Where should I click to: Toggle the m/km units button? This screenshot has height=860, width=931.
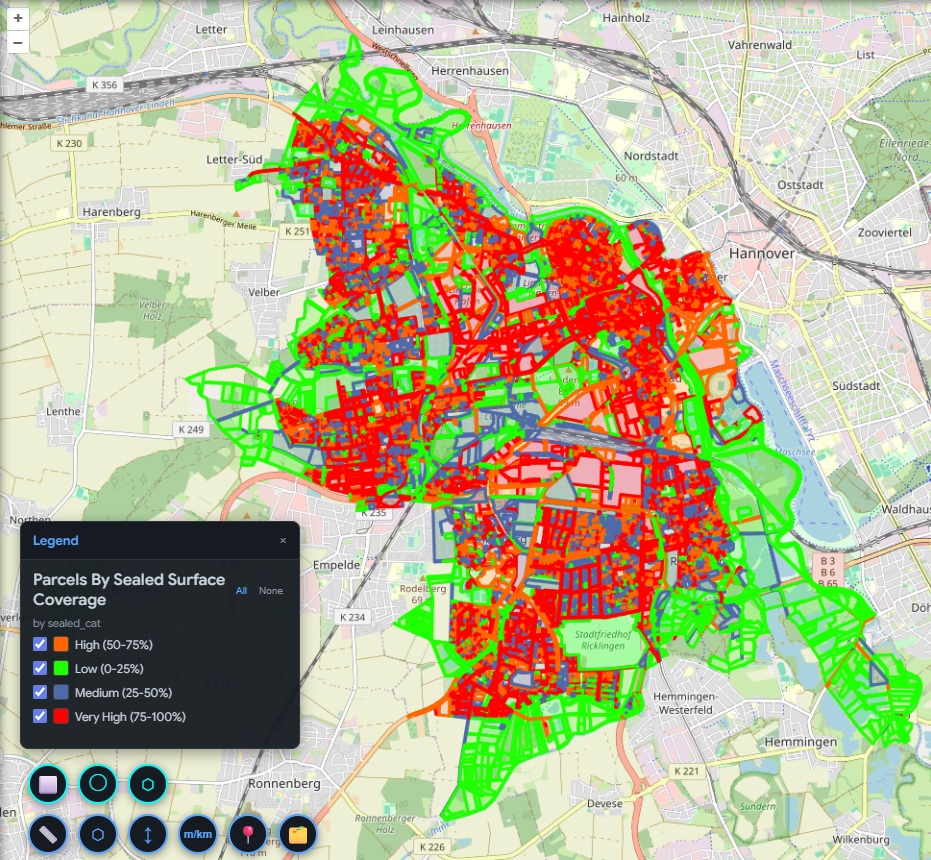coord(198,834)
